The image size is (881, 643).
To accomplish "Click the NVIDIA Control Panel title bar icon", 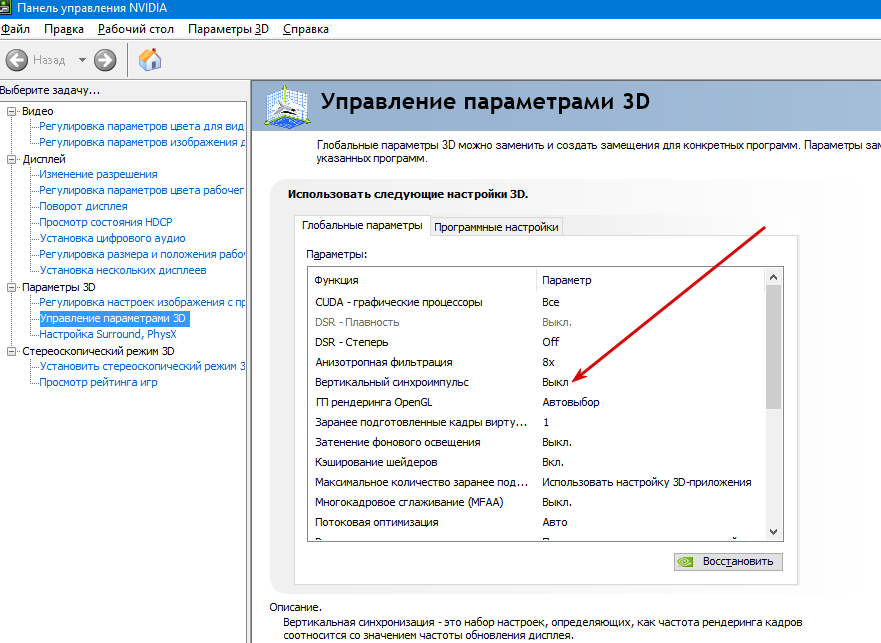I will point(5,8).
